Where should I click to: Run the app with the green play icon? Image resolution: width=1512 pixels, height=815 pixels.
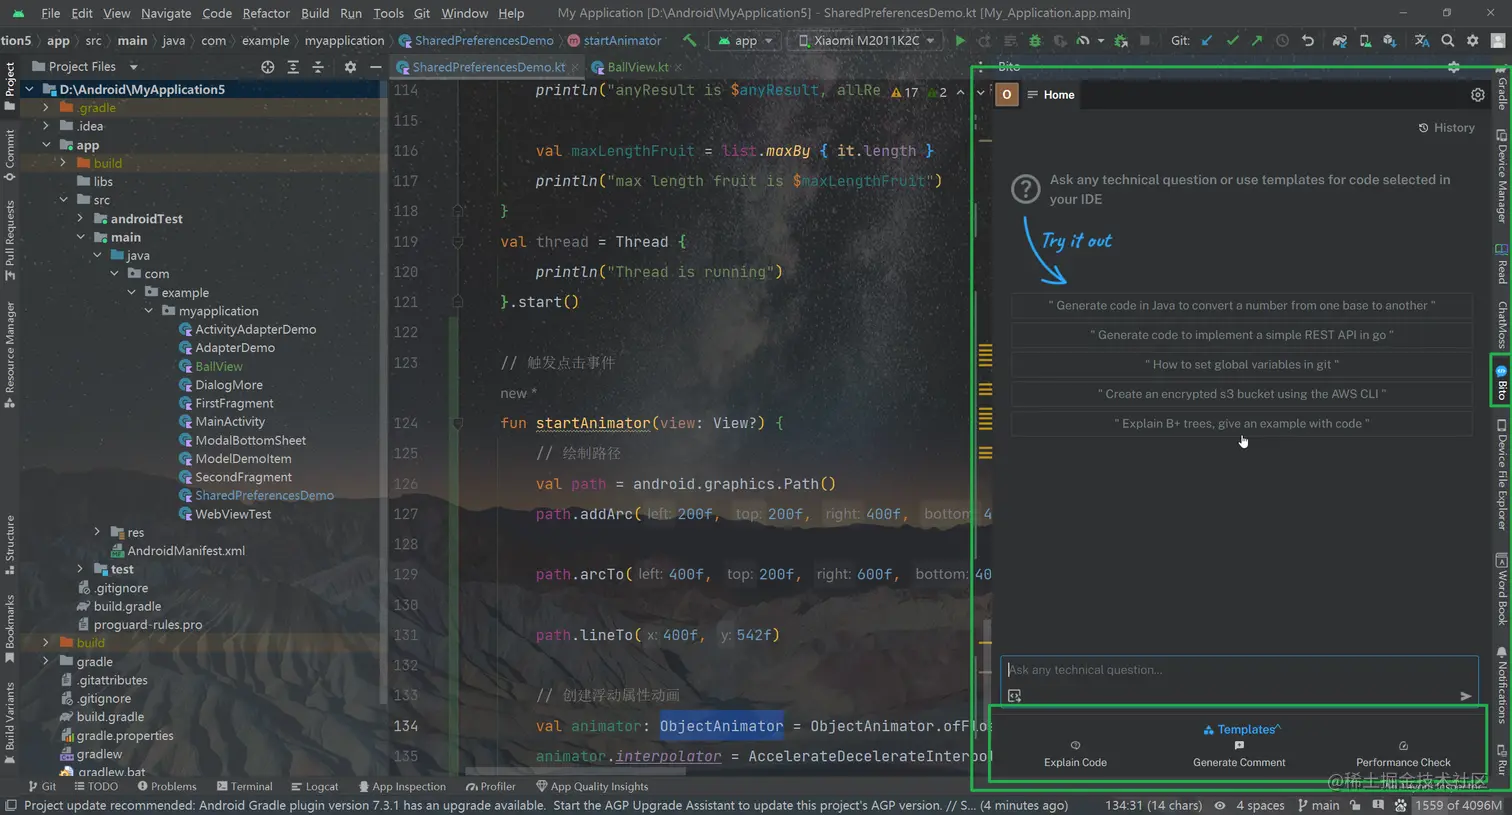coord(960,41)
